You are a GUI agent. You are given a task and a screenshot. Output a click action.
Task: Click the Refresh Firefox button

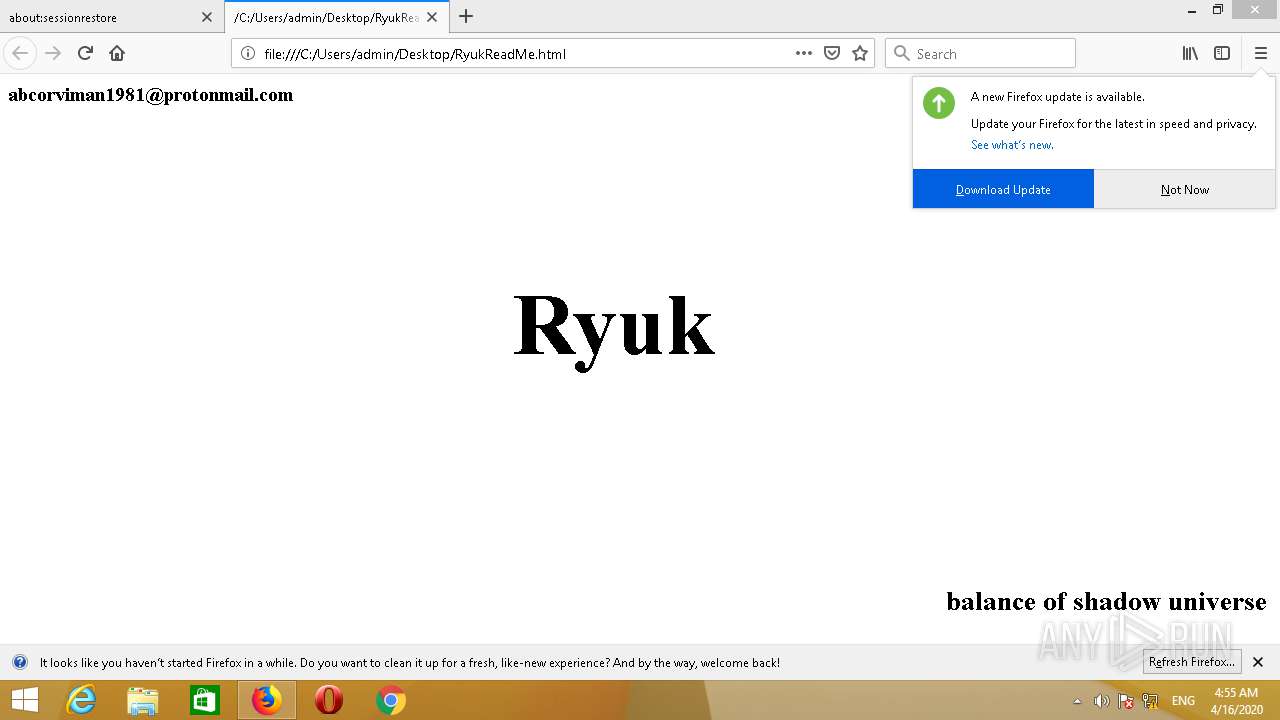[x=1192, y=662]
